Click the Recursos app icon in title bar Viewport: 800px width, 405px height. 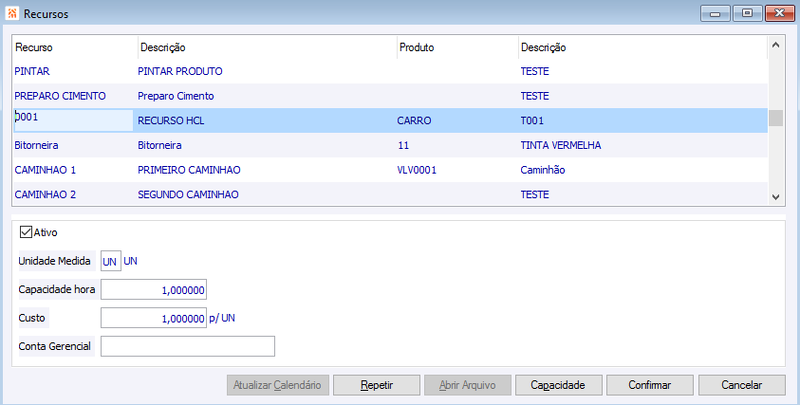tap(12, 14)
